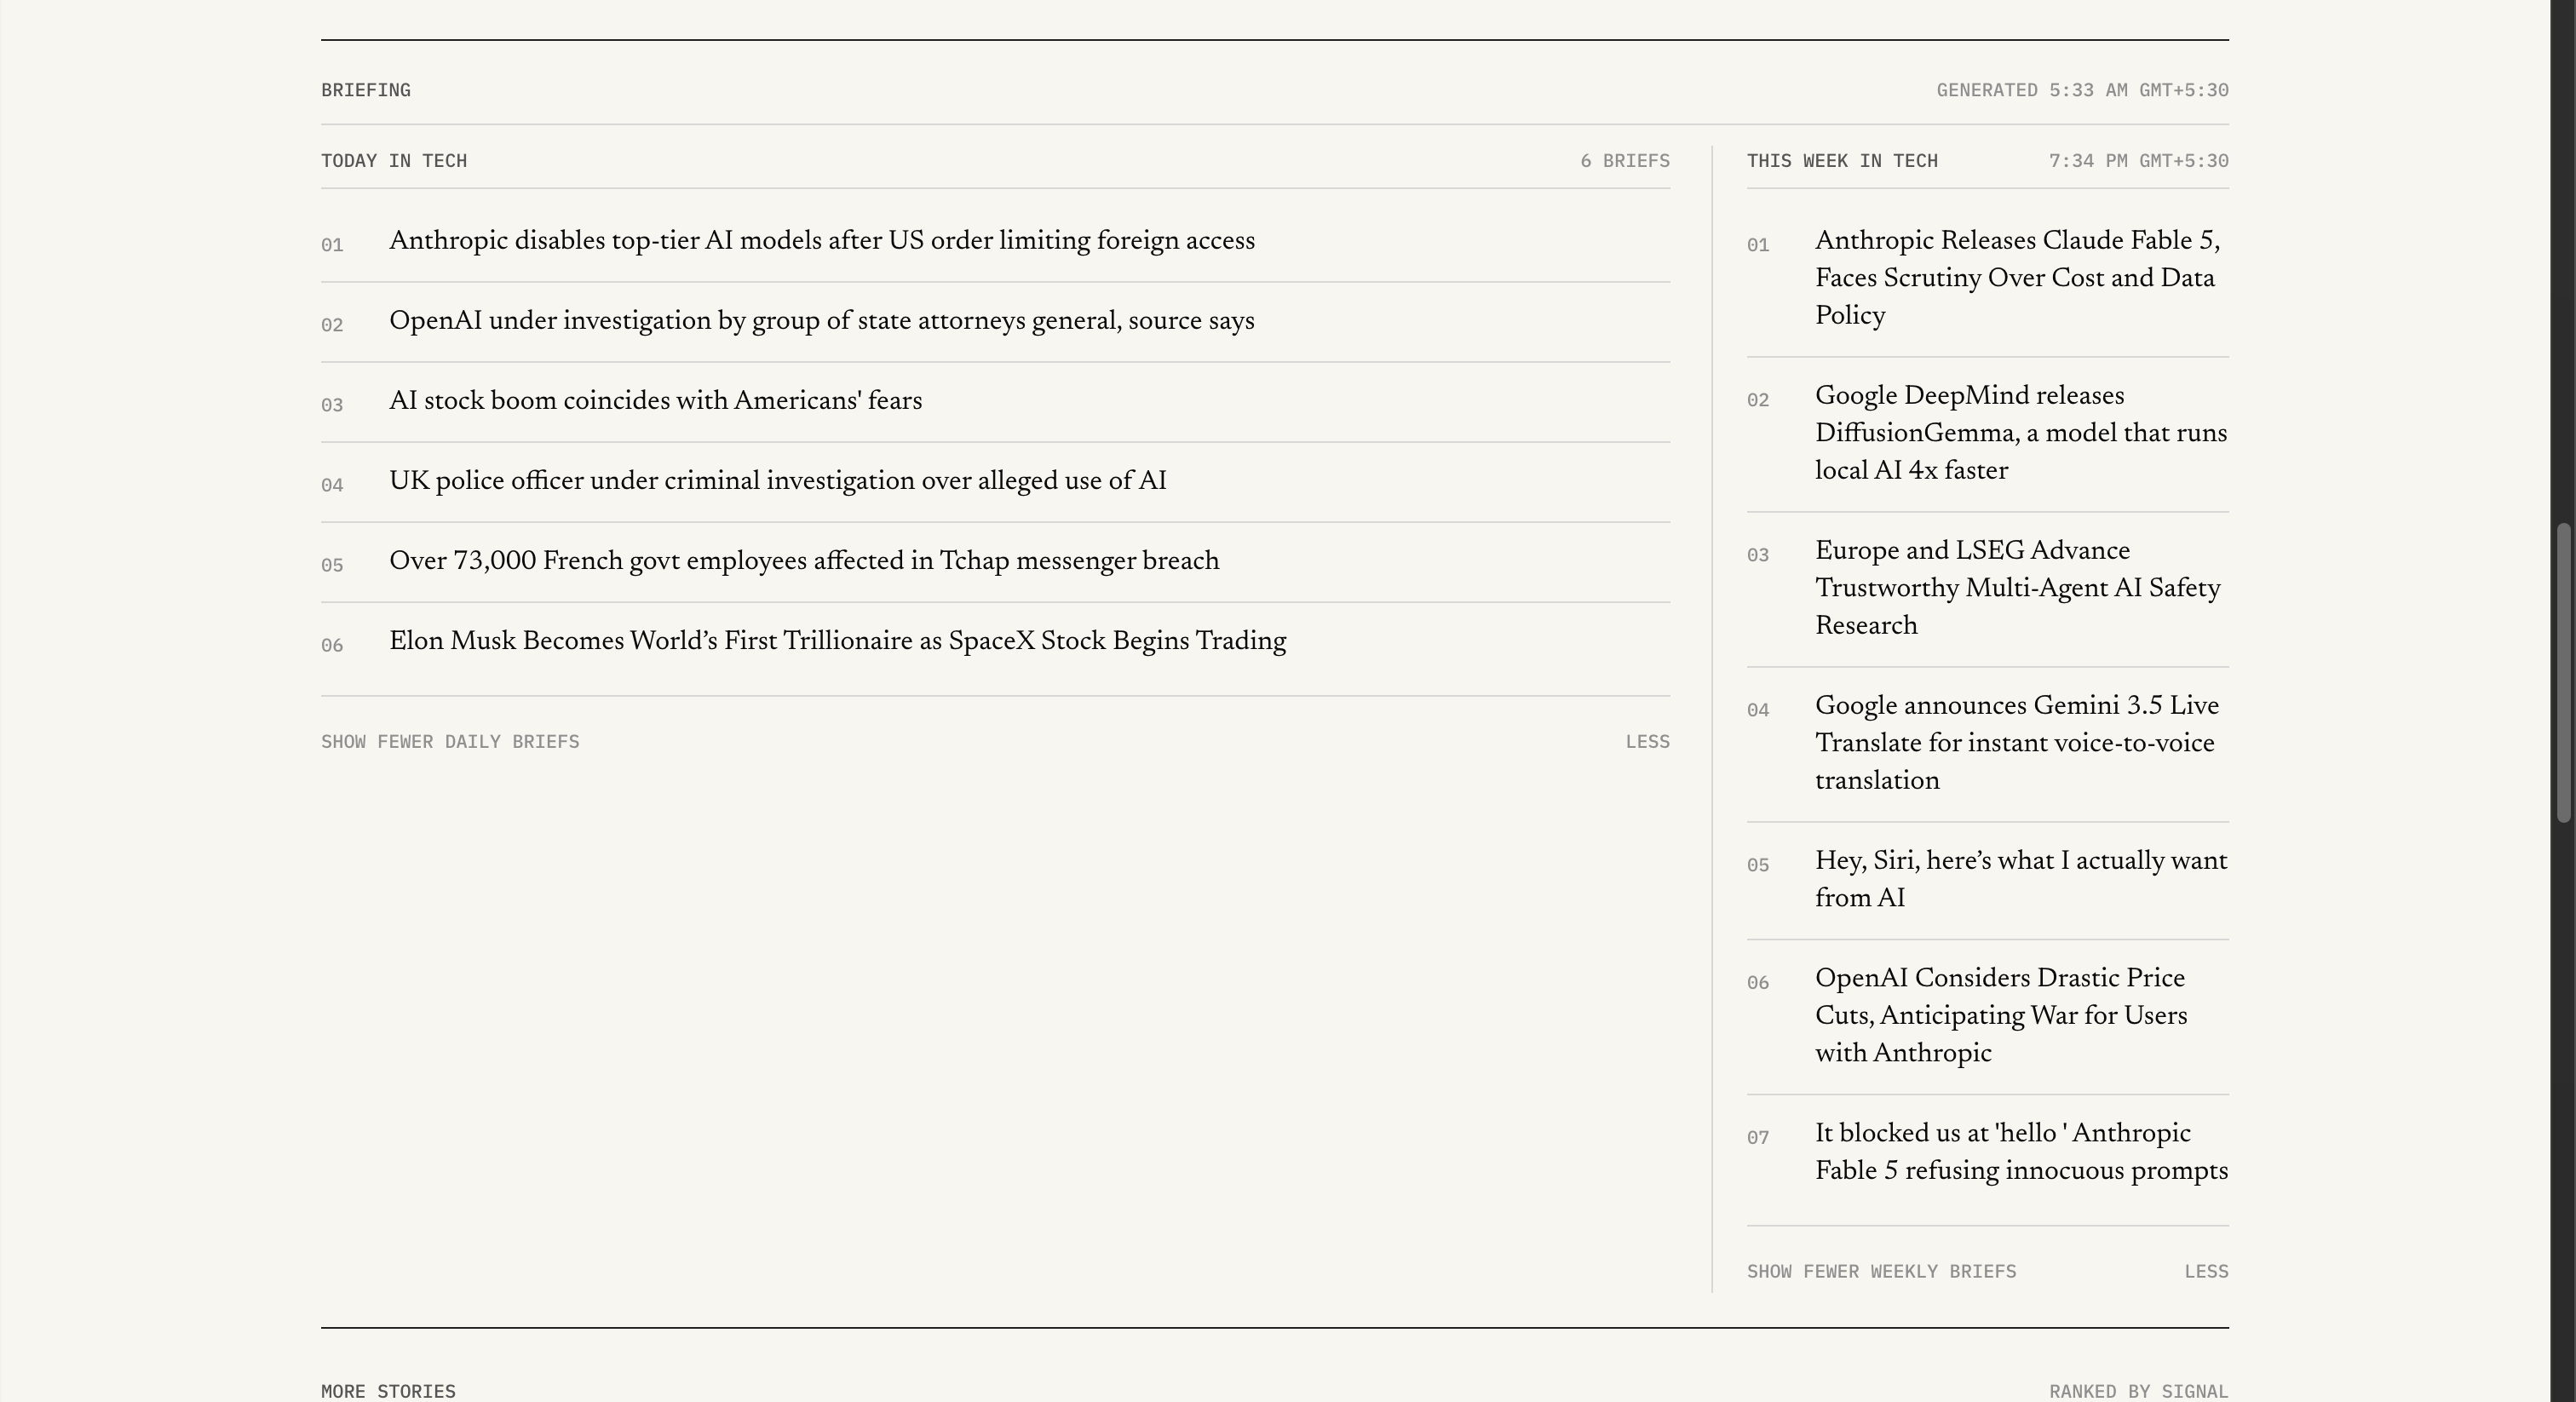Click number 01 beside Anthropic disables top-tier story
Image resolution: width=2576 pixels, height=1402 pixels.
pos(332,245)
